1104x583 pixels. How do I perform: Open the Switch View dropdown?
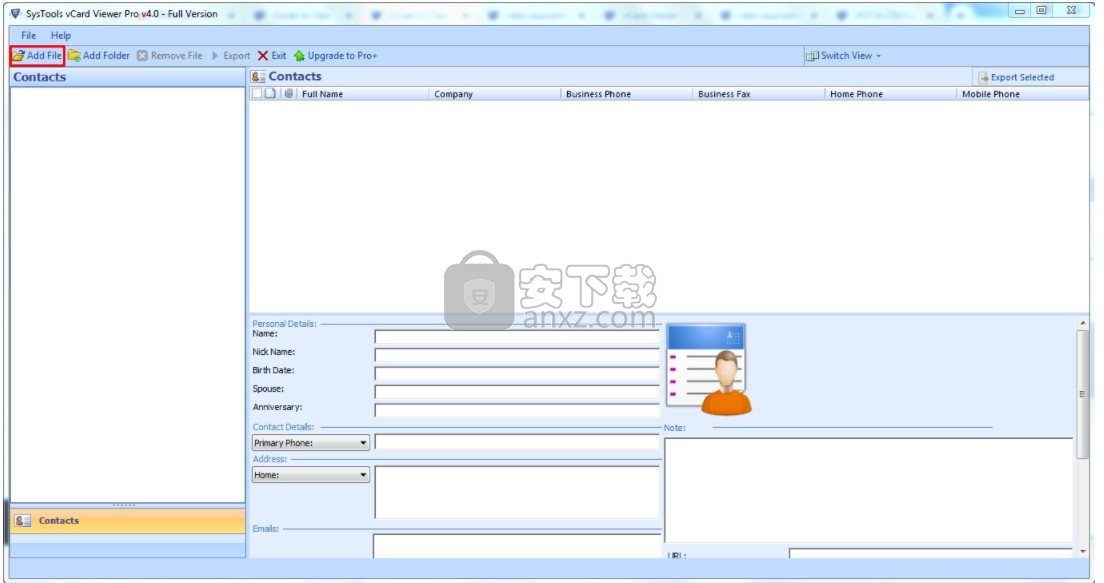[843, 56]
